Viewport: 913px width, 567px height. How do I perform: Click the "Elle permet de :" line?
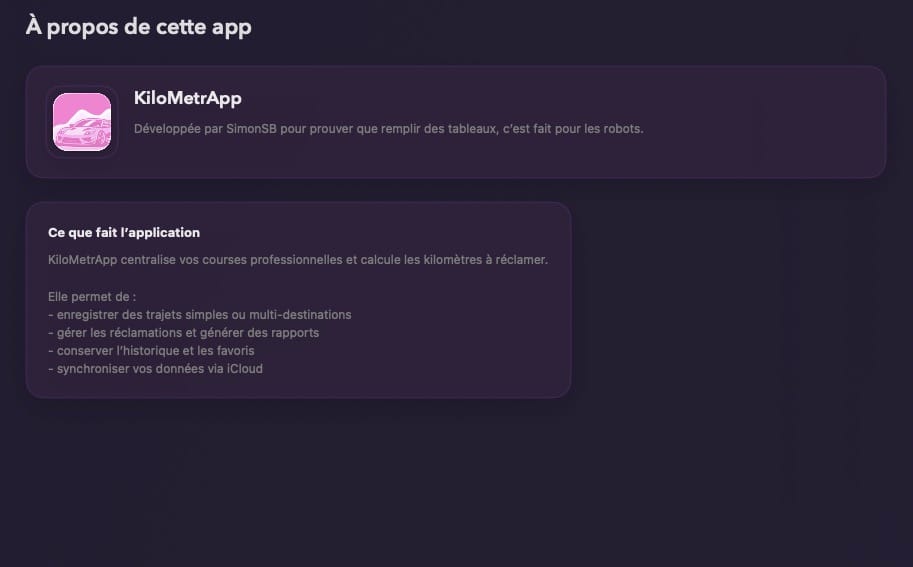tap(92, 297)
